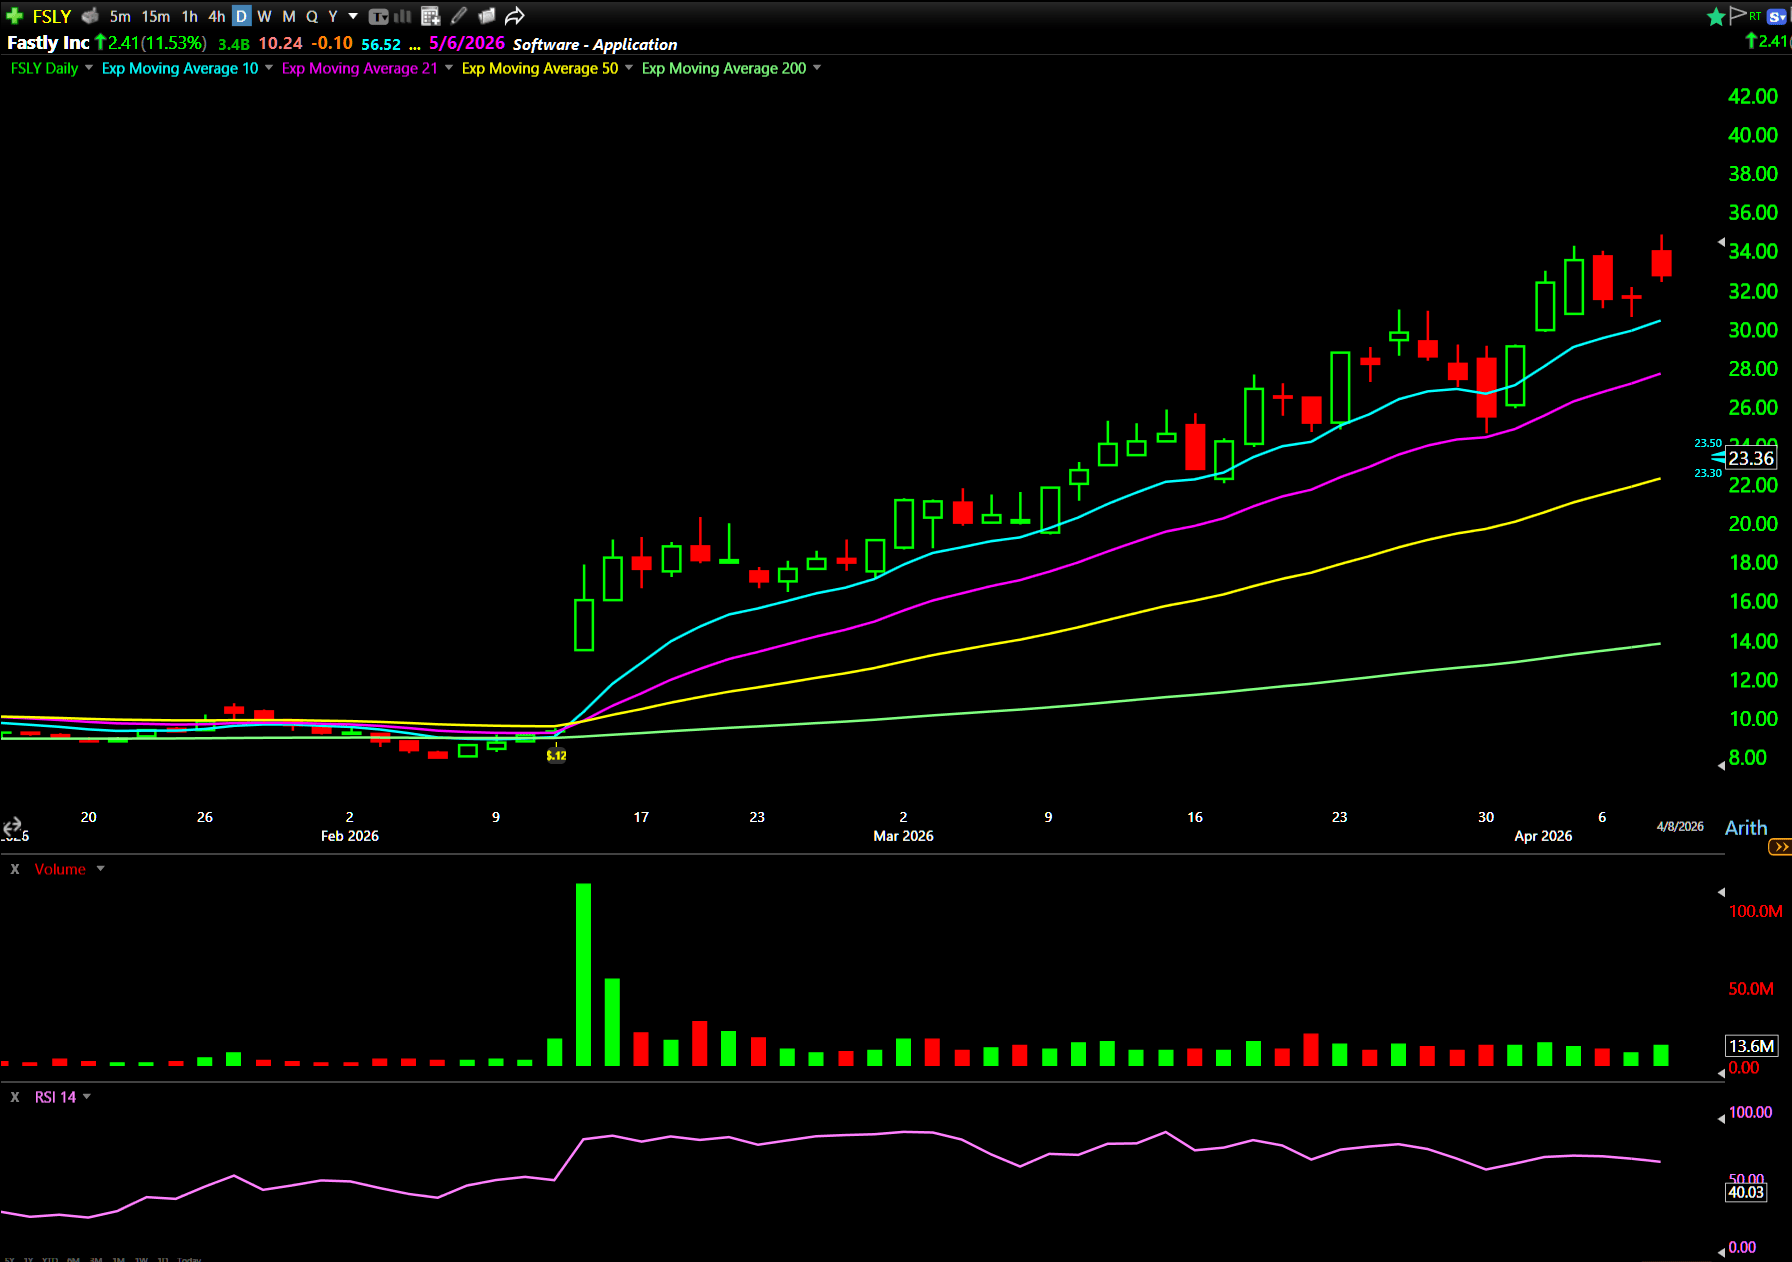The image size is (1792, 1262).
Task: Click the horizontal-arrows time scale icon
Action: pos(12,826)
